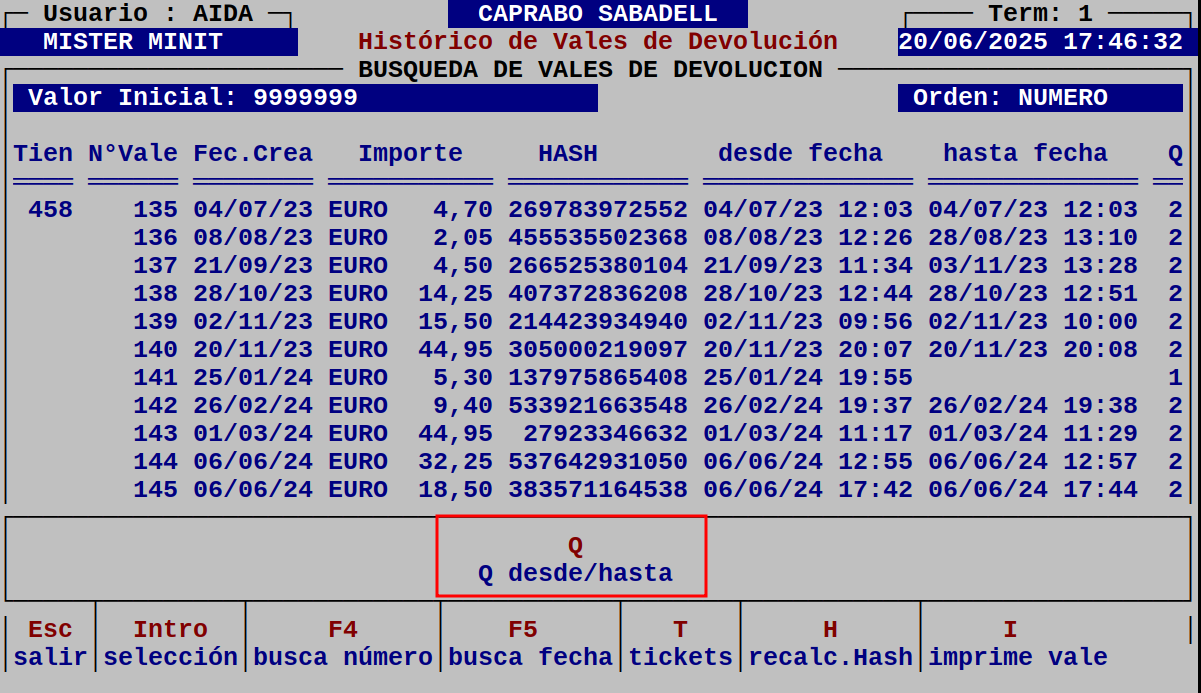The image size is (1201, 693).
Task: Click vale 141 dated 25/01/24
Action: click(x=400, y=377)
